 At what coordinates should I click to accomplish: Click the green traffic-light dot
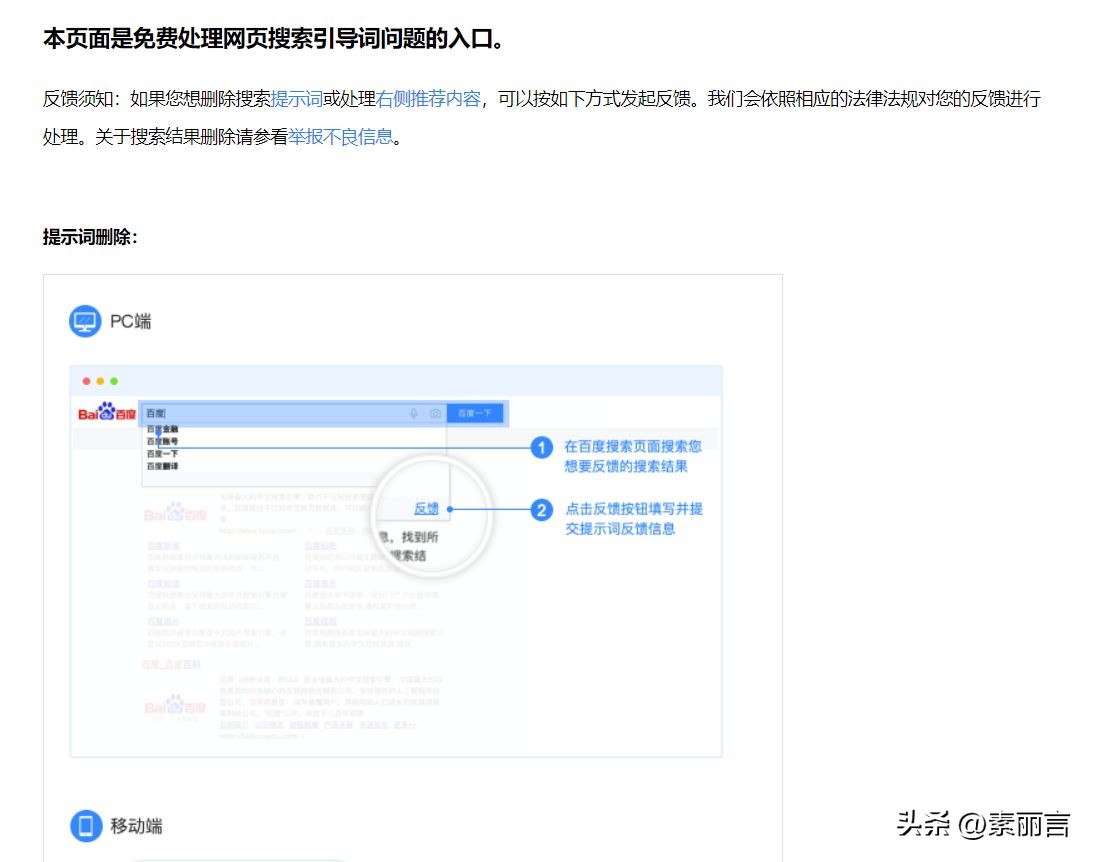click(112, 382)
